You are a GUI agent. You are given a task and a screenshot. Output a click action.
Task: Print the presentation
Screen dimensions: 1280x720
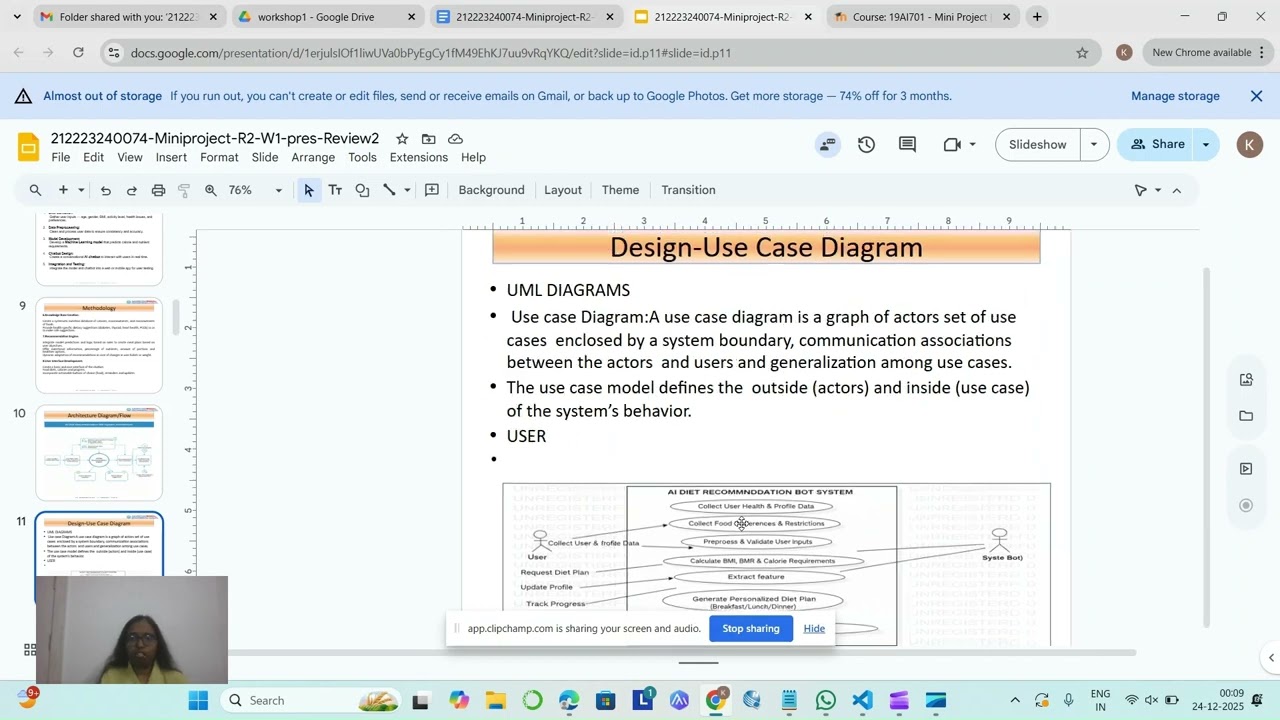tap(158, 190)
